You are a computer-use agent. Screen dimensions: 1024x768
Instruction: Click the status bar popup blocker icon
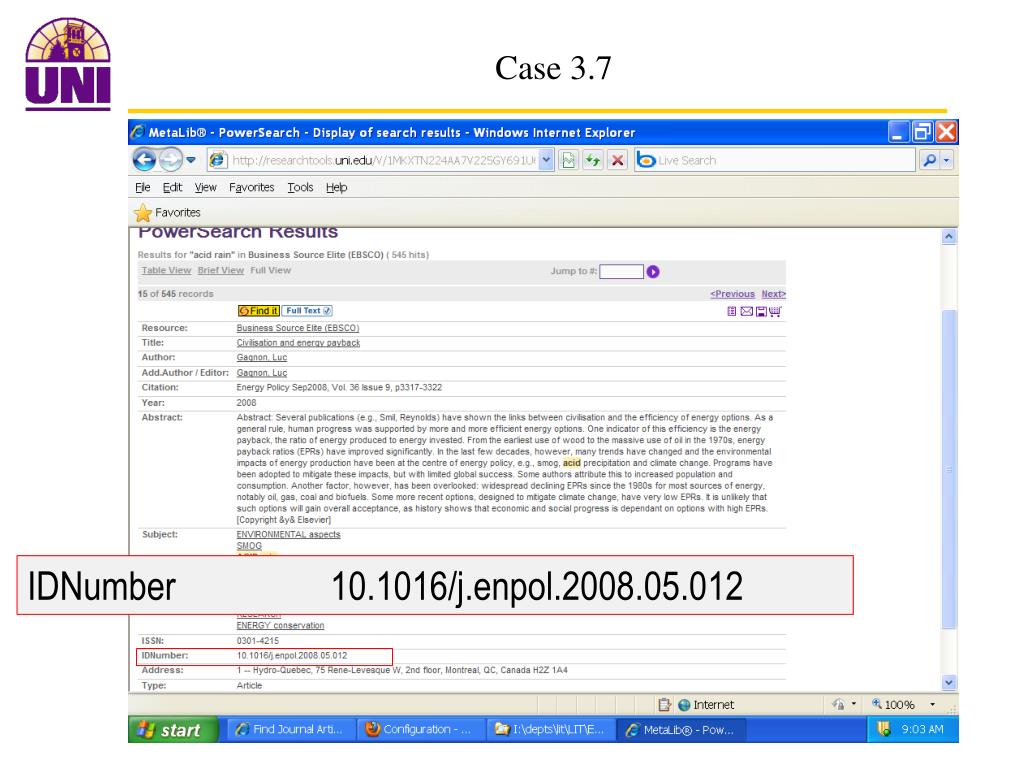point(665,705)
